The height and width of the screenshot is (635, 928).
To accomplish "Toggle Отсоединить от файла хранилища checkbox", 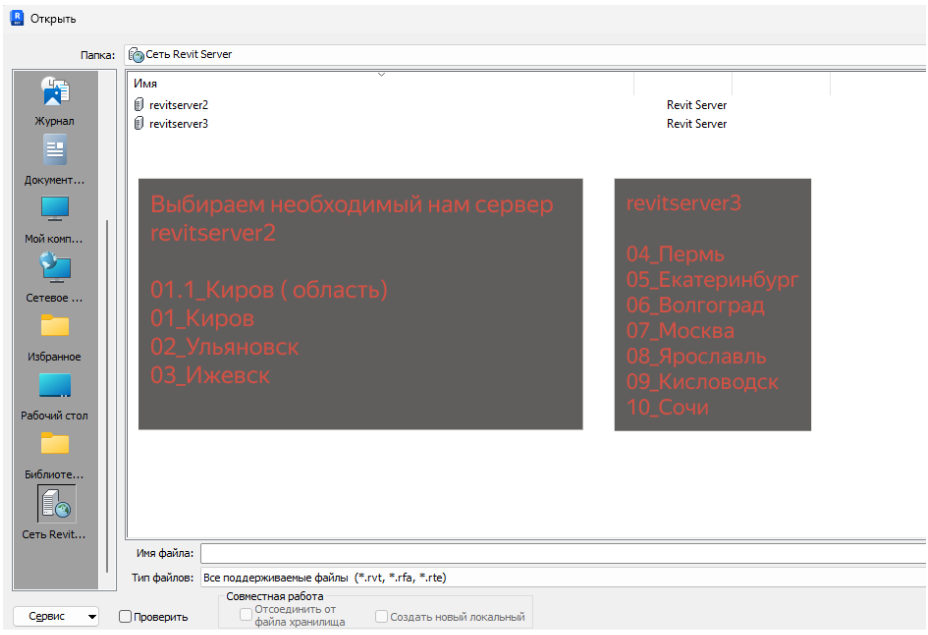I will tap(246, 615).
